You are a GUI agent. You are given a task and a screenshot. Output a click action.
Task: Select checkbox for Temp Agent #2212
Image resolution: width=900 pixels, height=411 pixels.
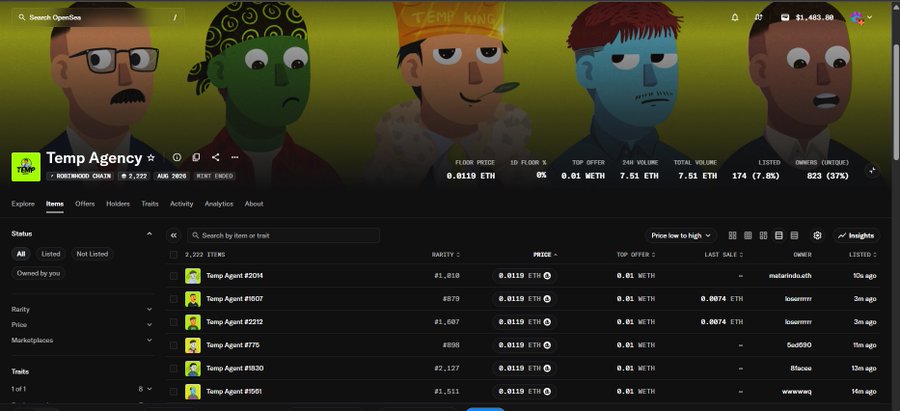pos(174,322)
